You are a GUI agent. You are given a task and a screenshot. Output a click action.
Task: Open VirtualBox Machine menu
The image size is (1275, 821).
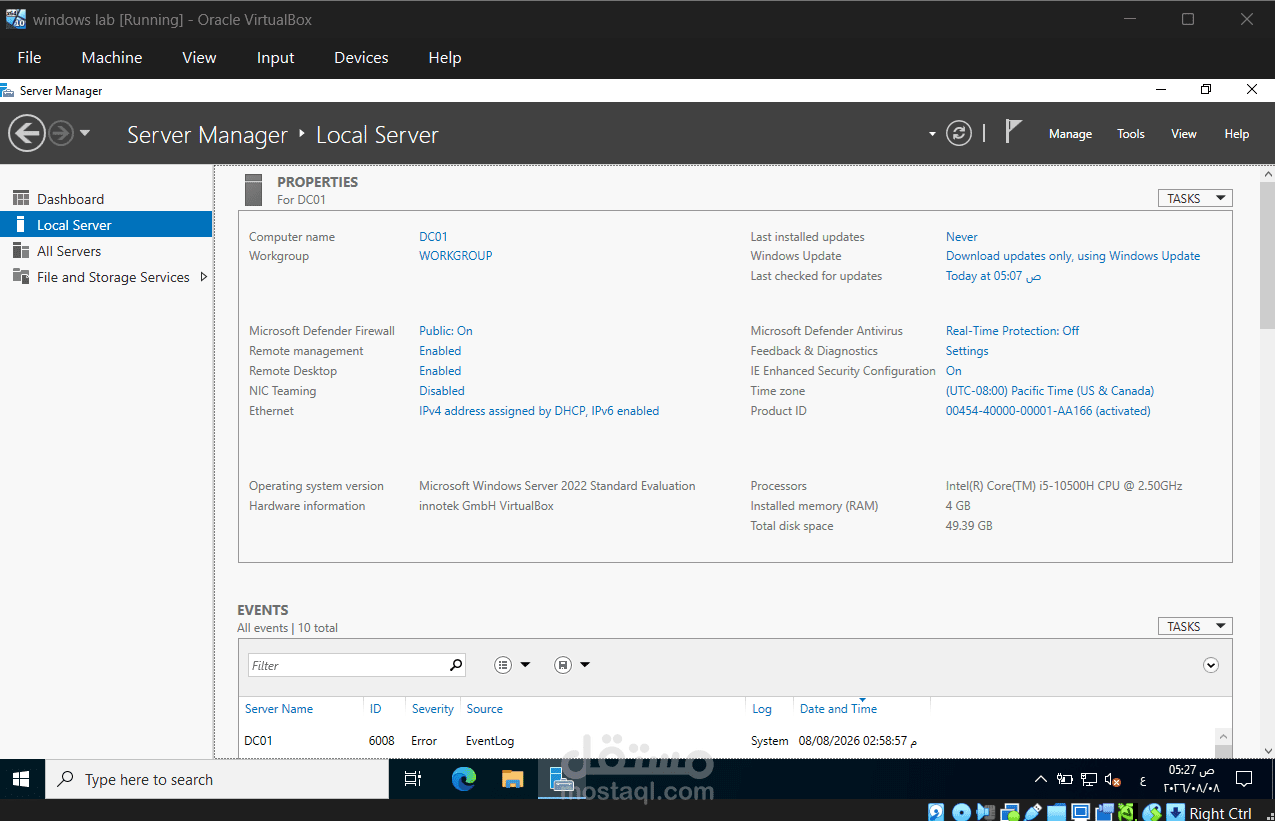tap(112, 58)
